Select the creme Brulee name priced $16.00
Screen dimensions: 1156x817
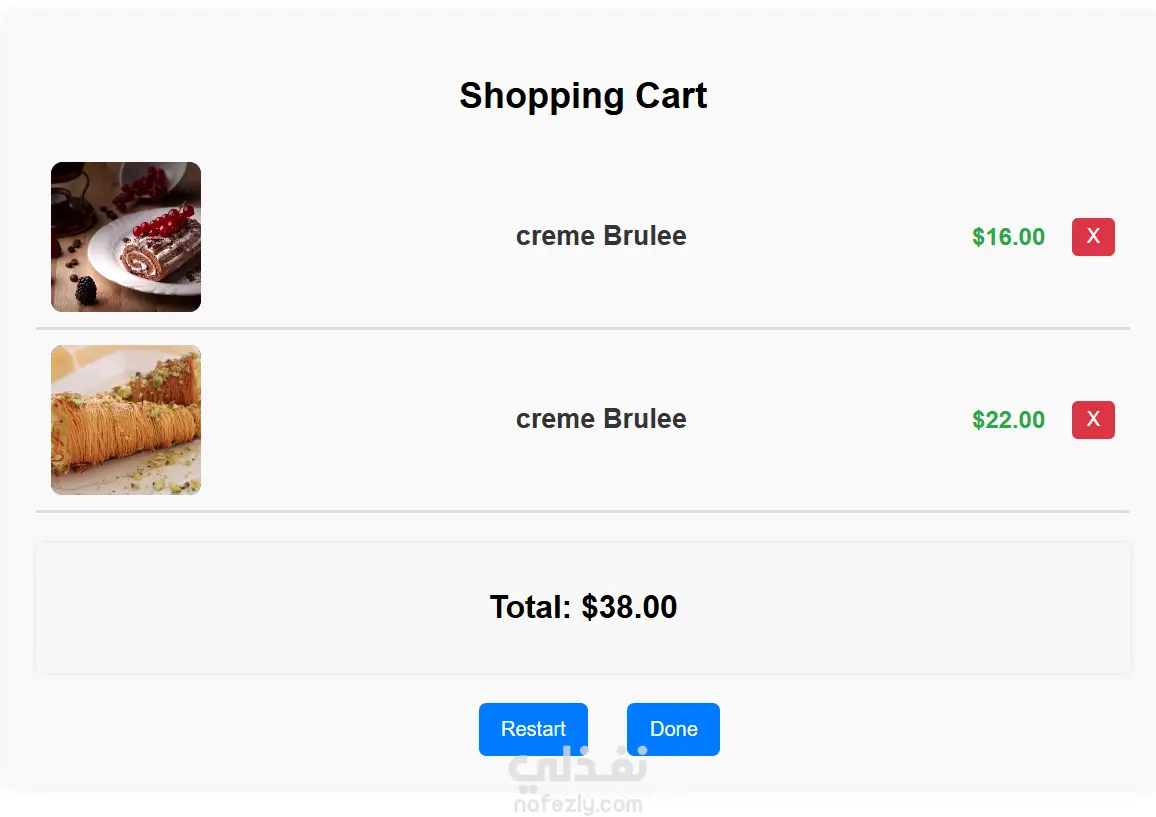click(x=601, y=237)
